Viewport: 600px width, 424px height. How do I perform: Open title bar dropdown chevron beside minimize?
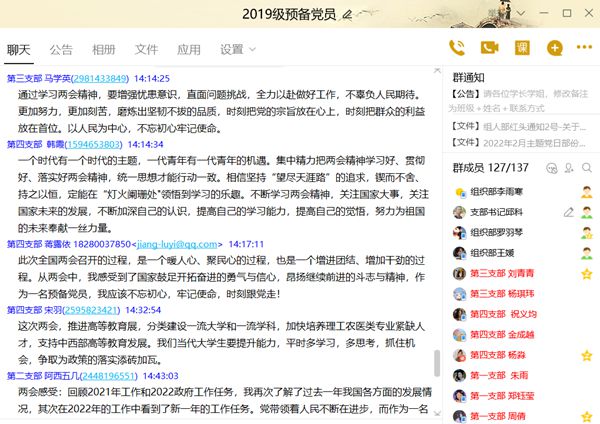click(520, 13)
